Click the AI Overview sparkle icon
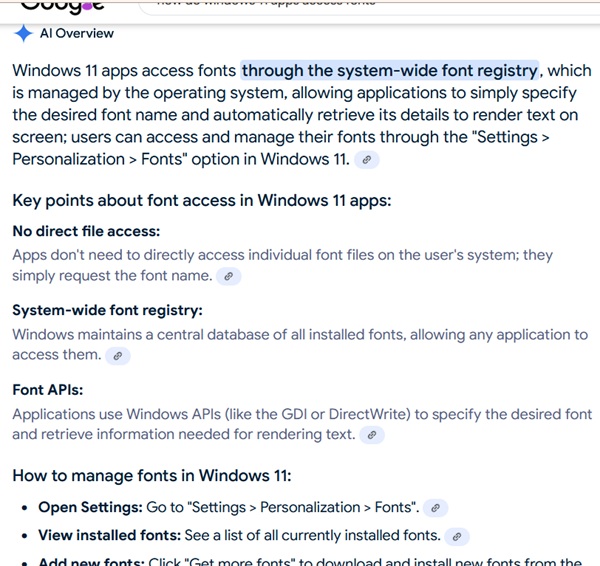 click(x=23, y=33)
